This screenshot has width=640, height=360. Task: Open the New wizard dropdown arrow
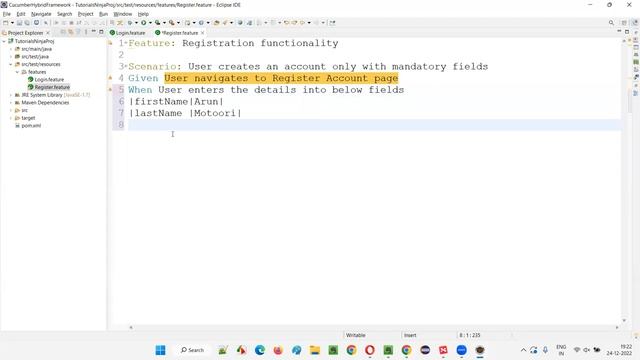pyautogui.click(x=12, y=23)
